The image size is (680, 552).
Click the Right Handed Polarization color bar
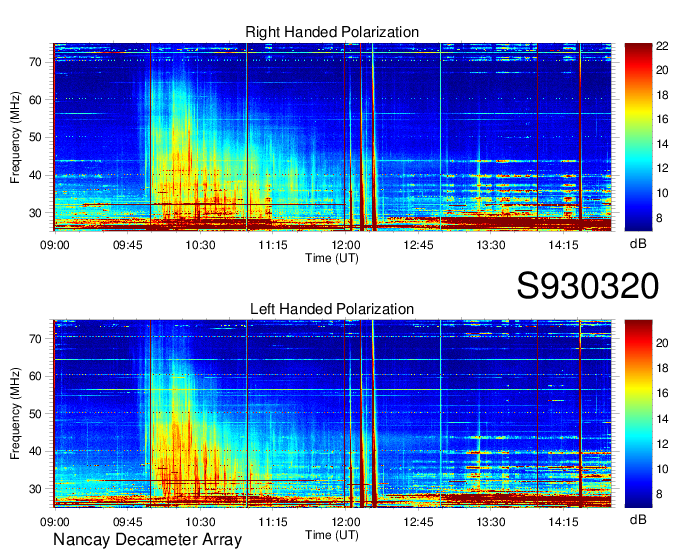[x=638, y=137]
